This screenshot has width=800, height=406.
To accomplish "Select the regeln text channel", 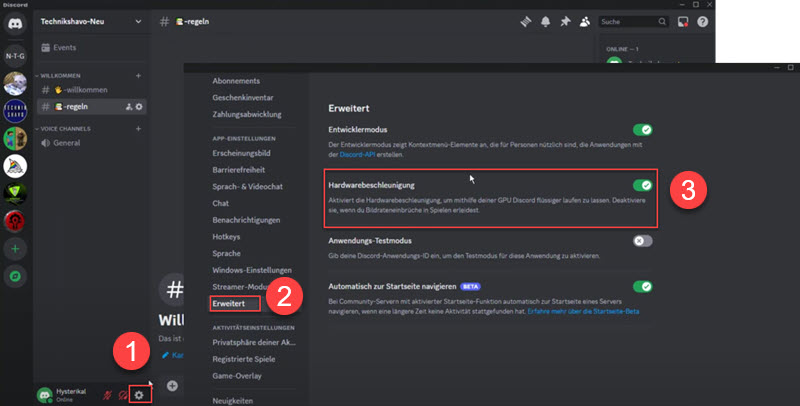I will [x=91, y=107].
